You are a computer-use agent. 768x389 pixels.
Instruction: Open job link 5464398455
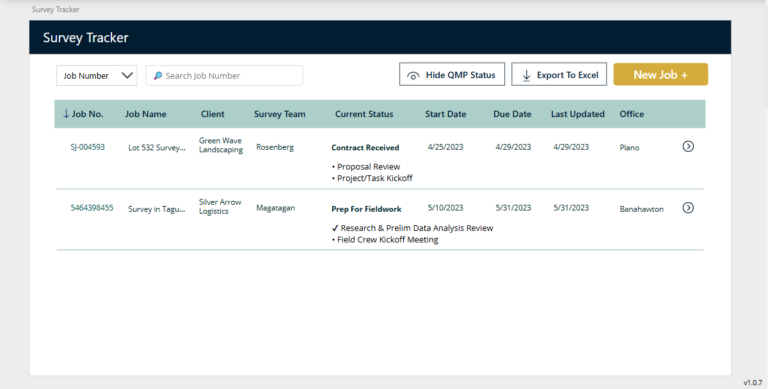click(x=92, y=208)
